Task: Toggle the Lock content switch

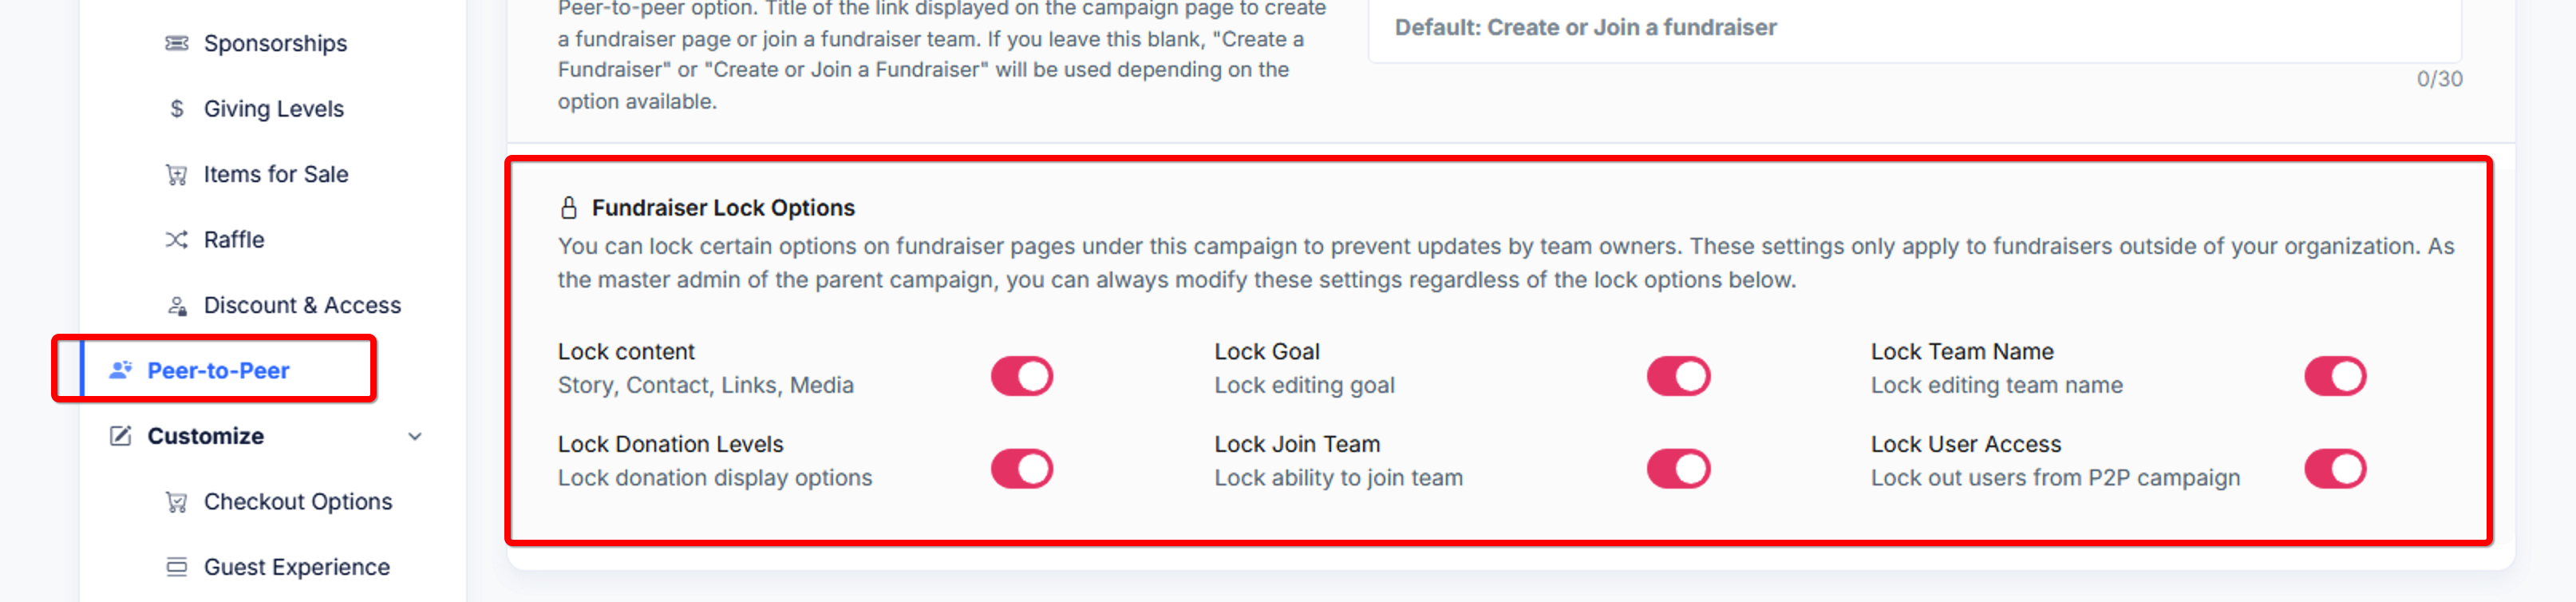Action: click(x=1021, y=376)
